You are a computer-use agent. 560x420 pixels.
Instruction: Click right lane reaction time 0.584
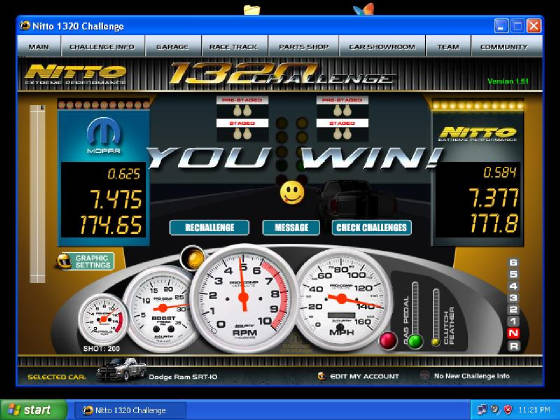500,172
